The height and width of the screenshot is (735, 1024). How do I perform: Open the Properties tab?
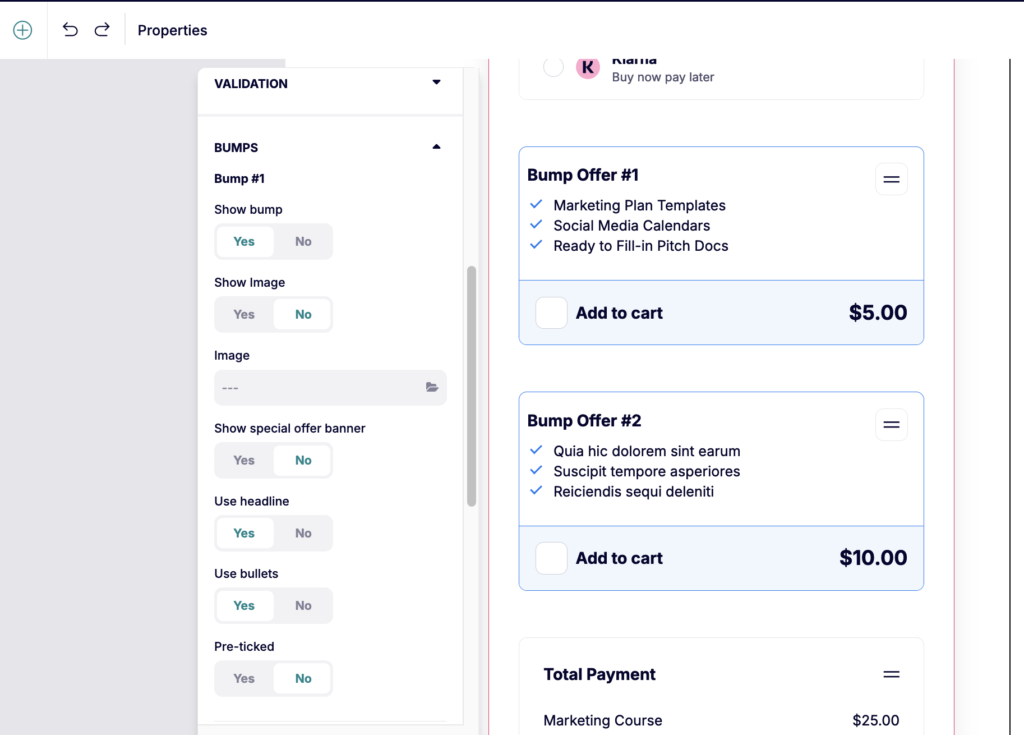click(x=172, y=30)
